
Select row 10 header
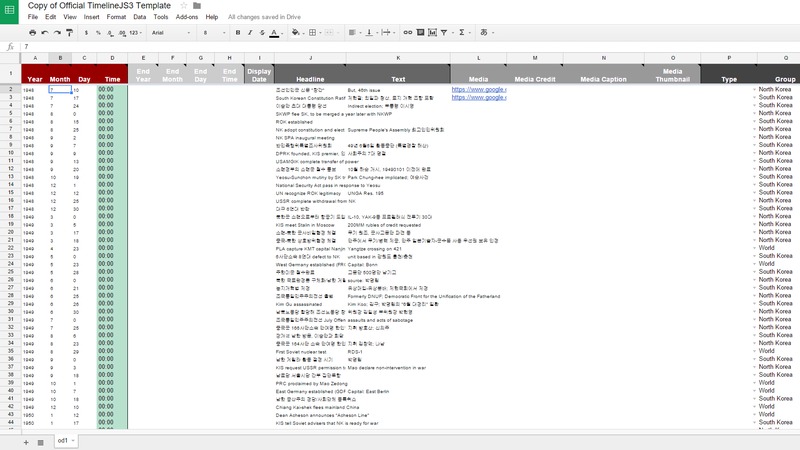pos(10,153)
